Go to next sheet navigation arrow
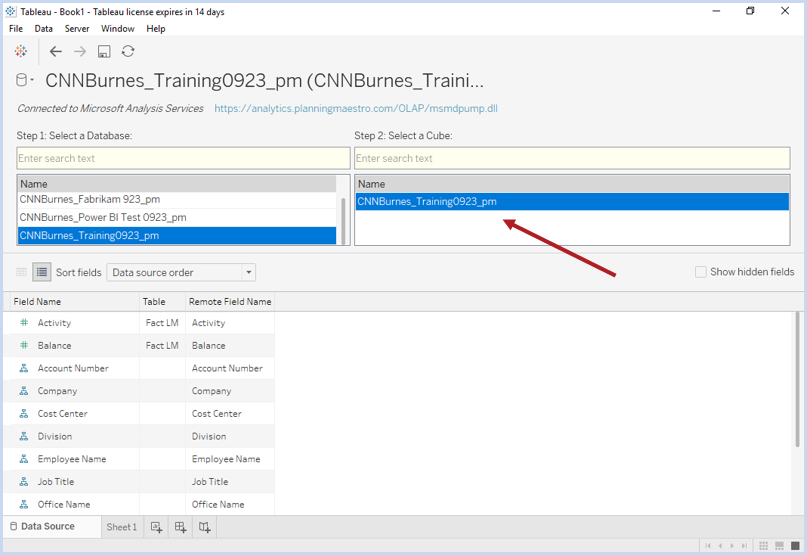Screen dimensions: 807x555 [732, 546]
